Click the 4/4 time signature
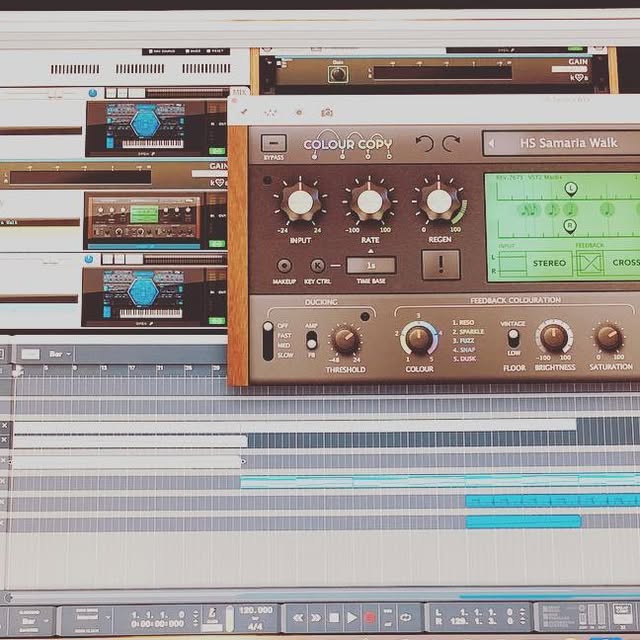Screen dimensions: 640x640 (x=255, y=627)
